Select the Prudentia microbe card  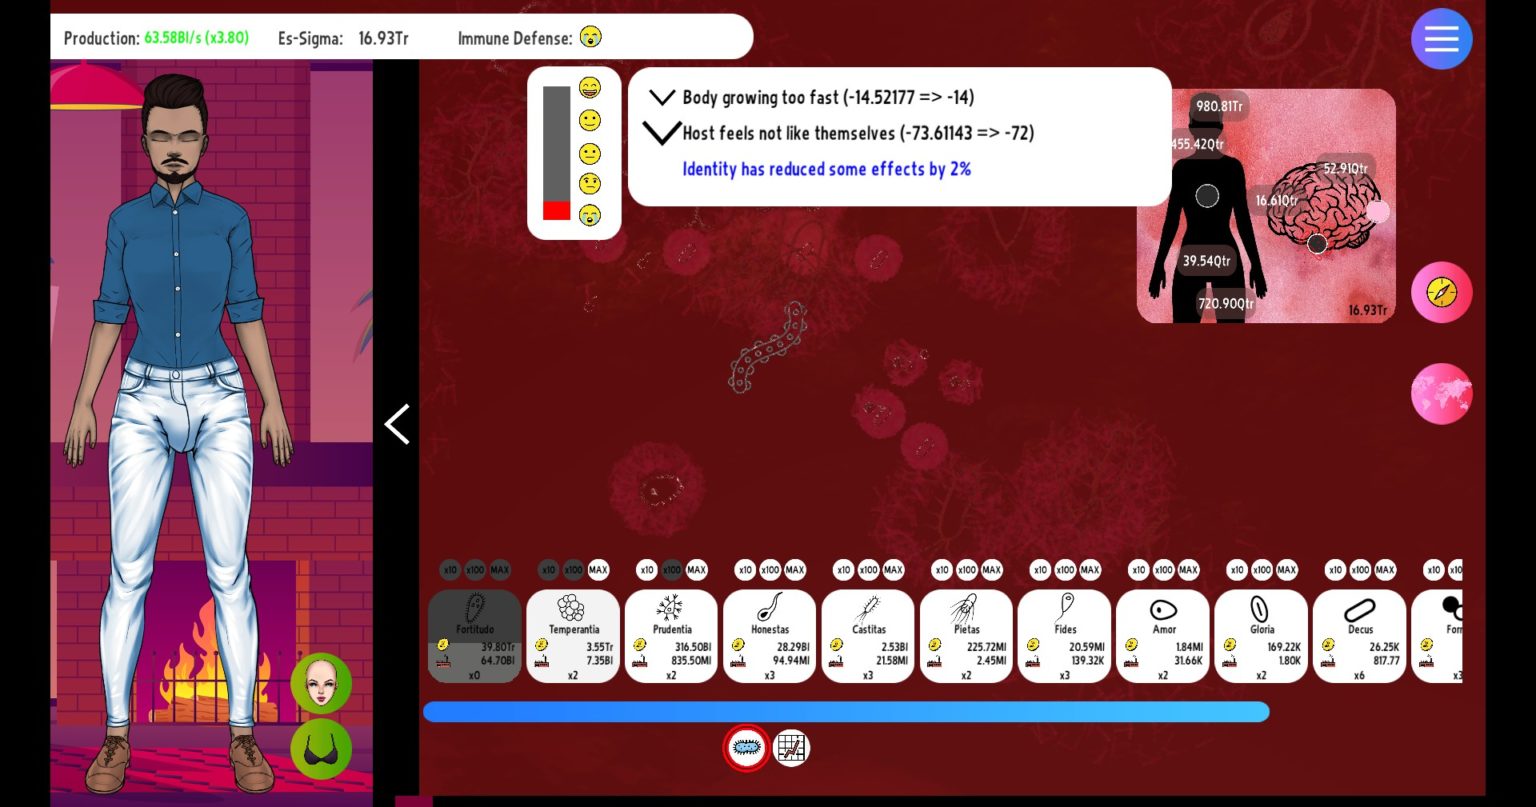tap(671, 636)
